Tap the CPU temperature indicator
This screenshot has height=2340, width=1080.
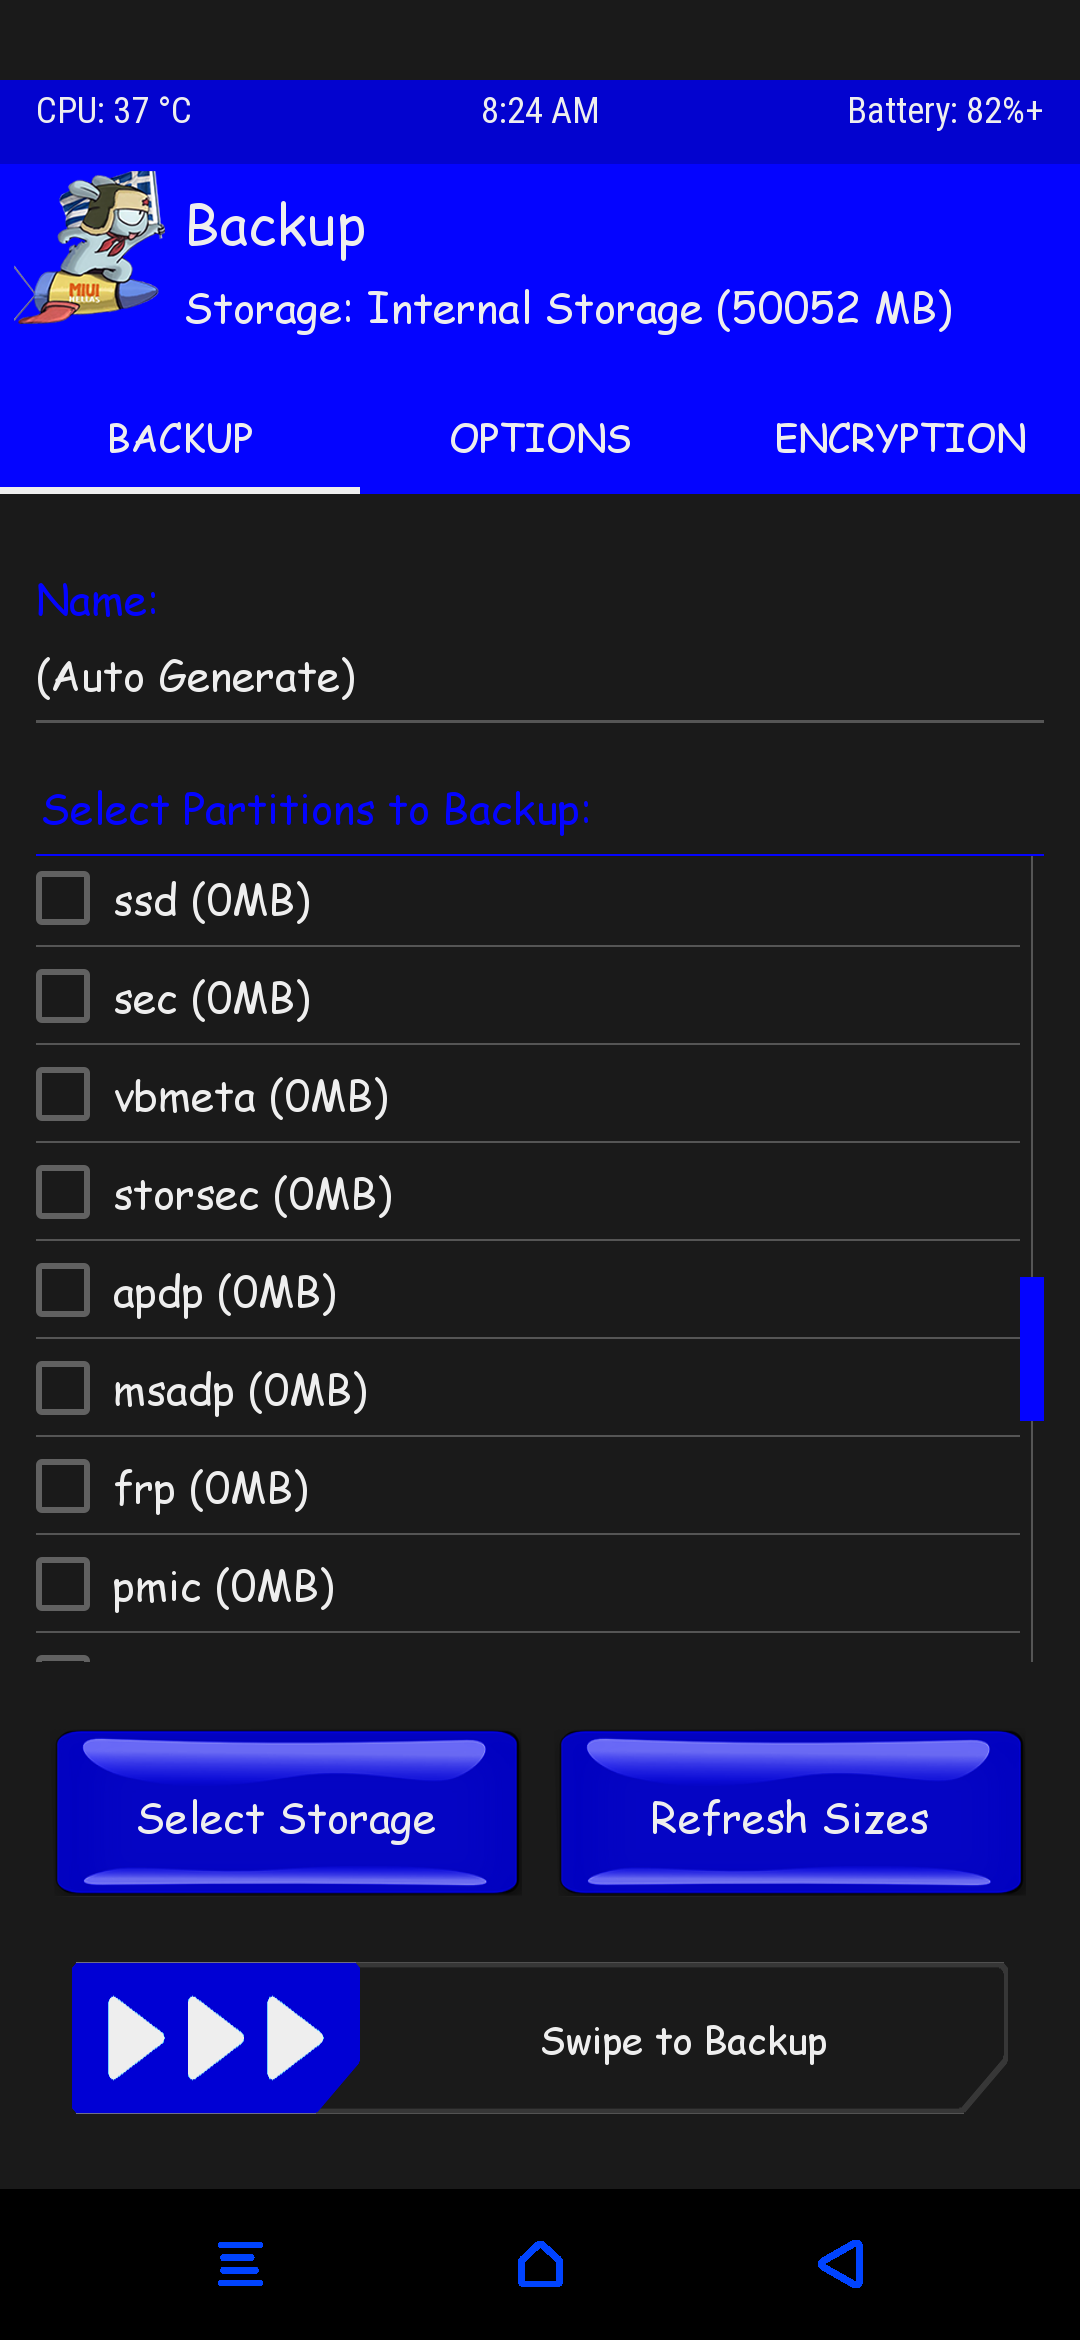pos(114,111)
